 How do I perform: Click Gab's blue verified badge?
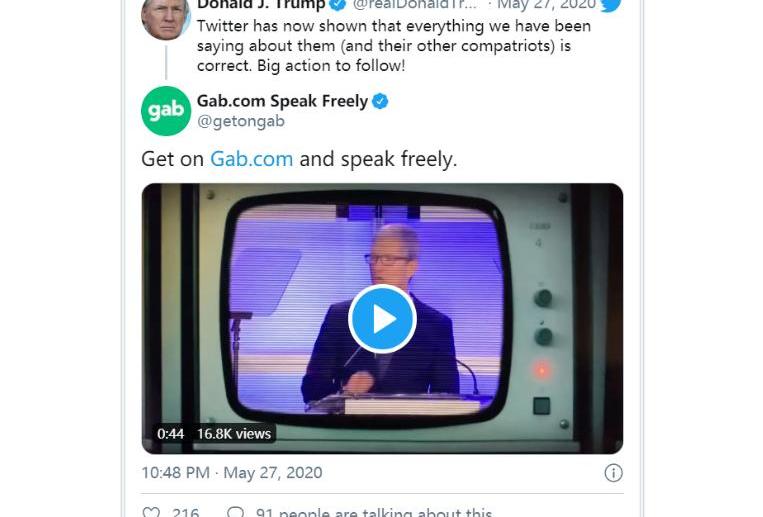pyautogui.click(x=380, y=101)
